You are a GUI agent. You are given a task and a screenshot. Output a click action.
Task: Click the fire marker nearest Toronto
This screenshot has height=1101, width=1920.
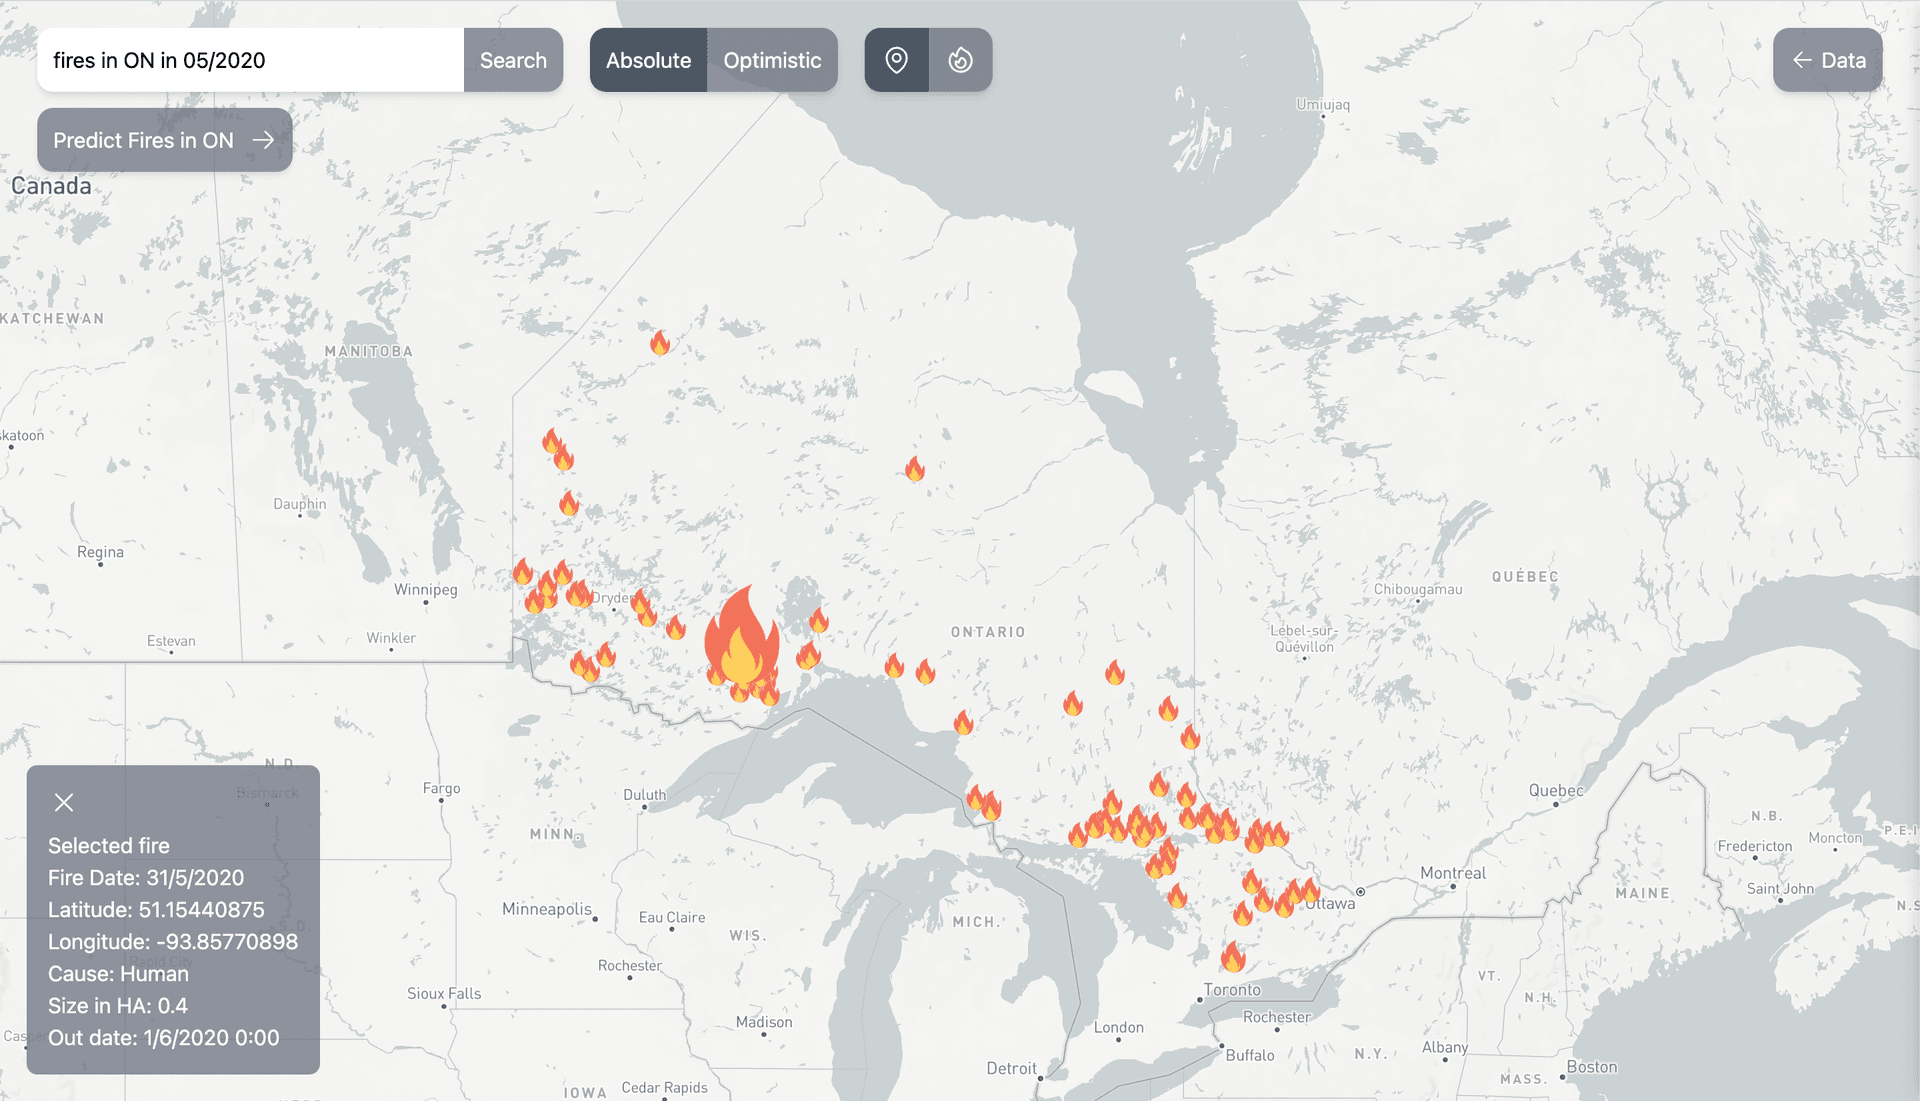[1233, 957]
